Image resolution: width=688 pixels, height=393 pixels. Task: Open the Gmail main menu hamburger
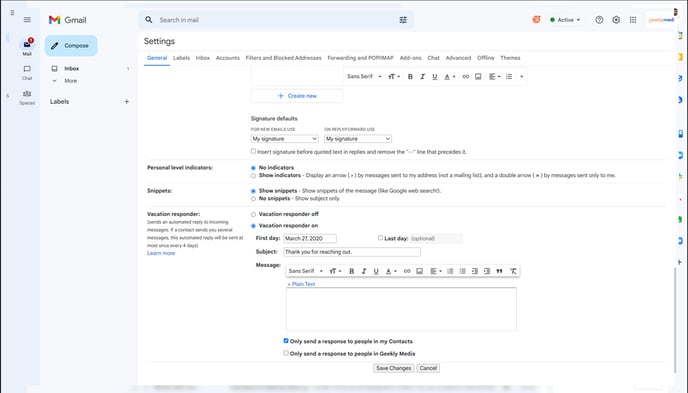27,20
